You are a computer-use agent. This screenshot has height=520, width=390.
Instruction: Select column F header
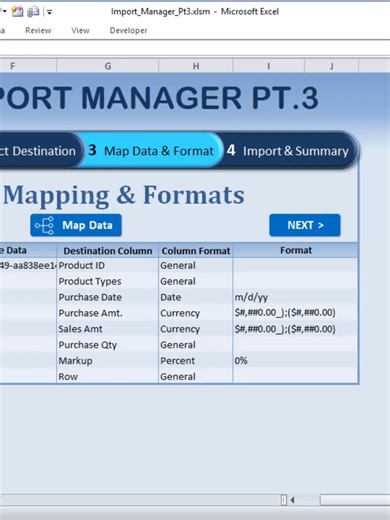point(28,66)
